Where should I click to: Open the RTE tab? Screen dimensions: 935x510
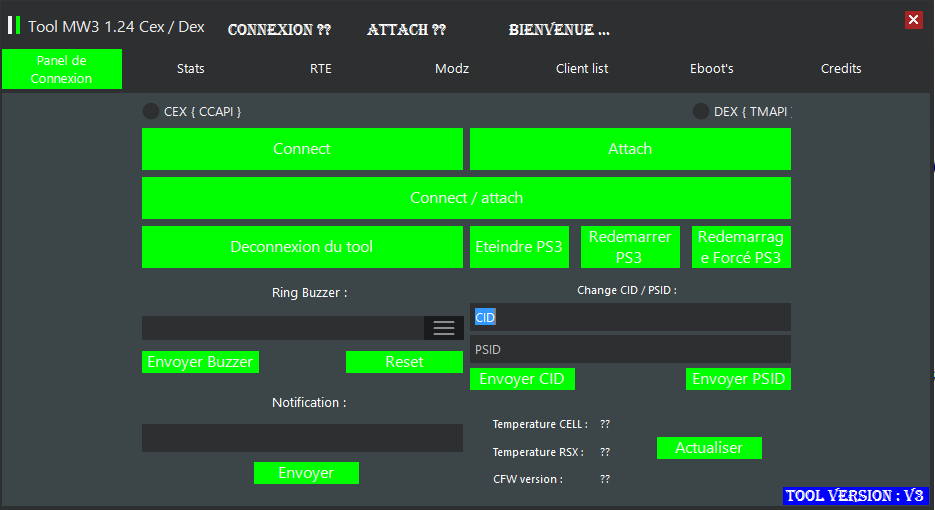pos(321,69)
